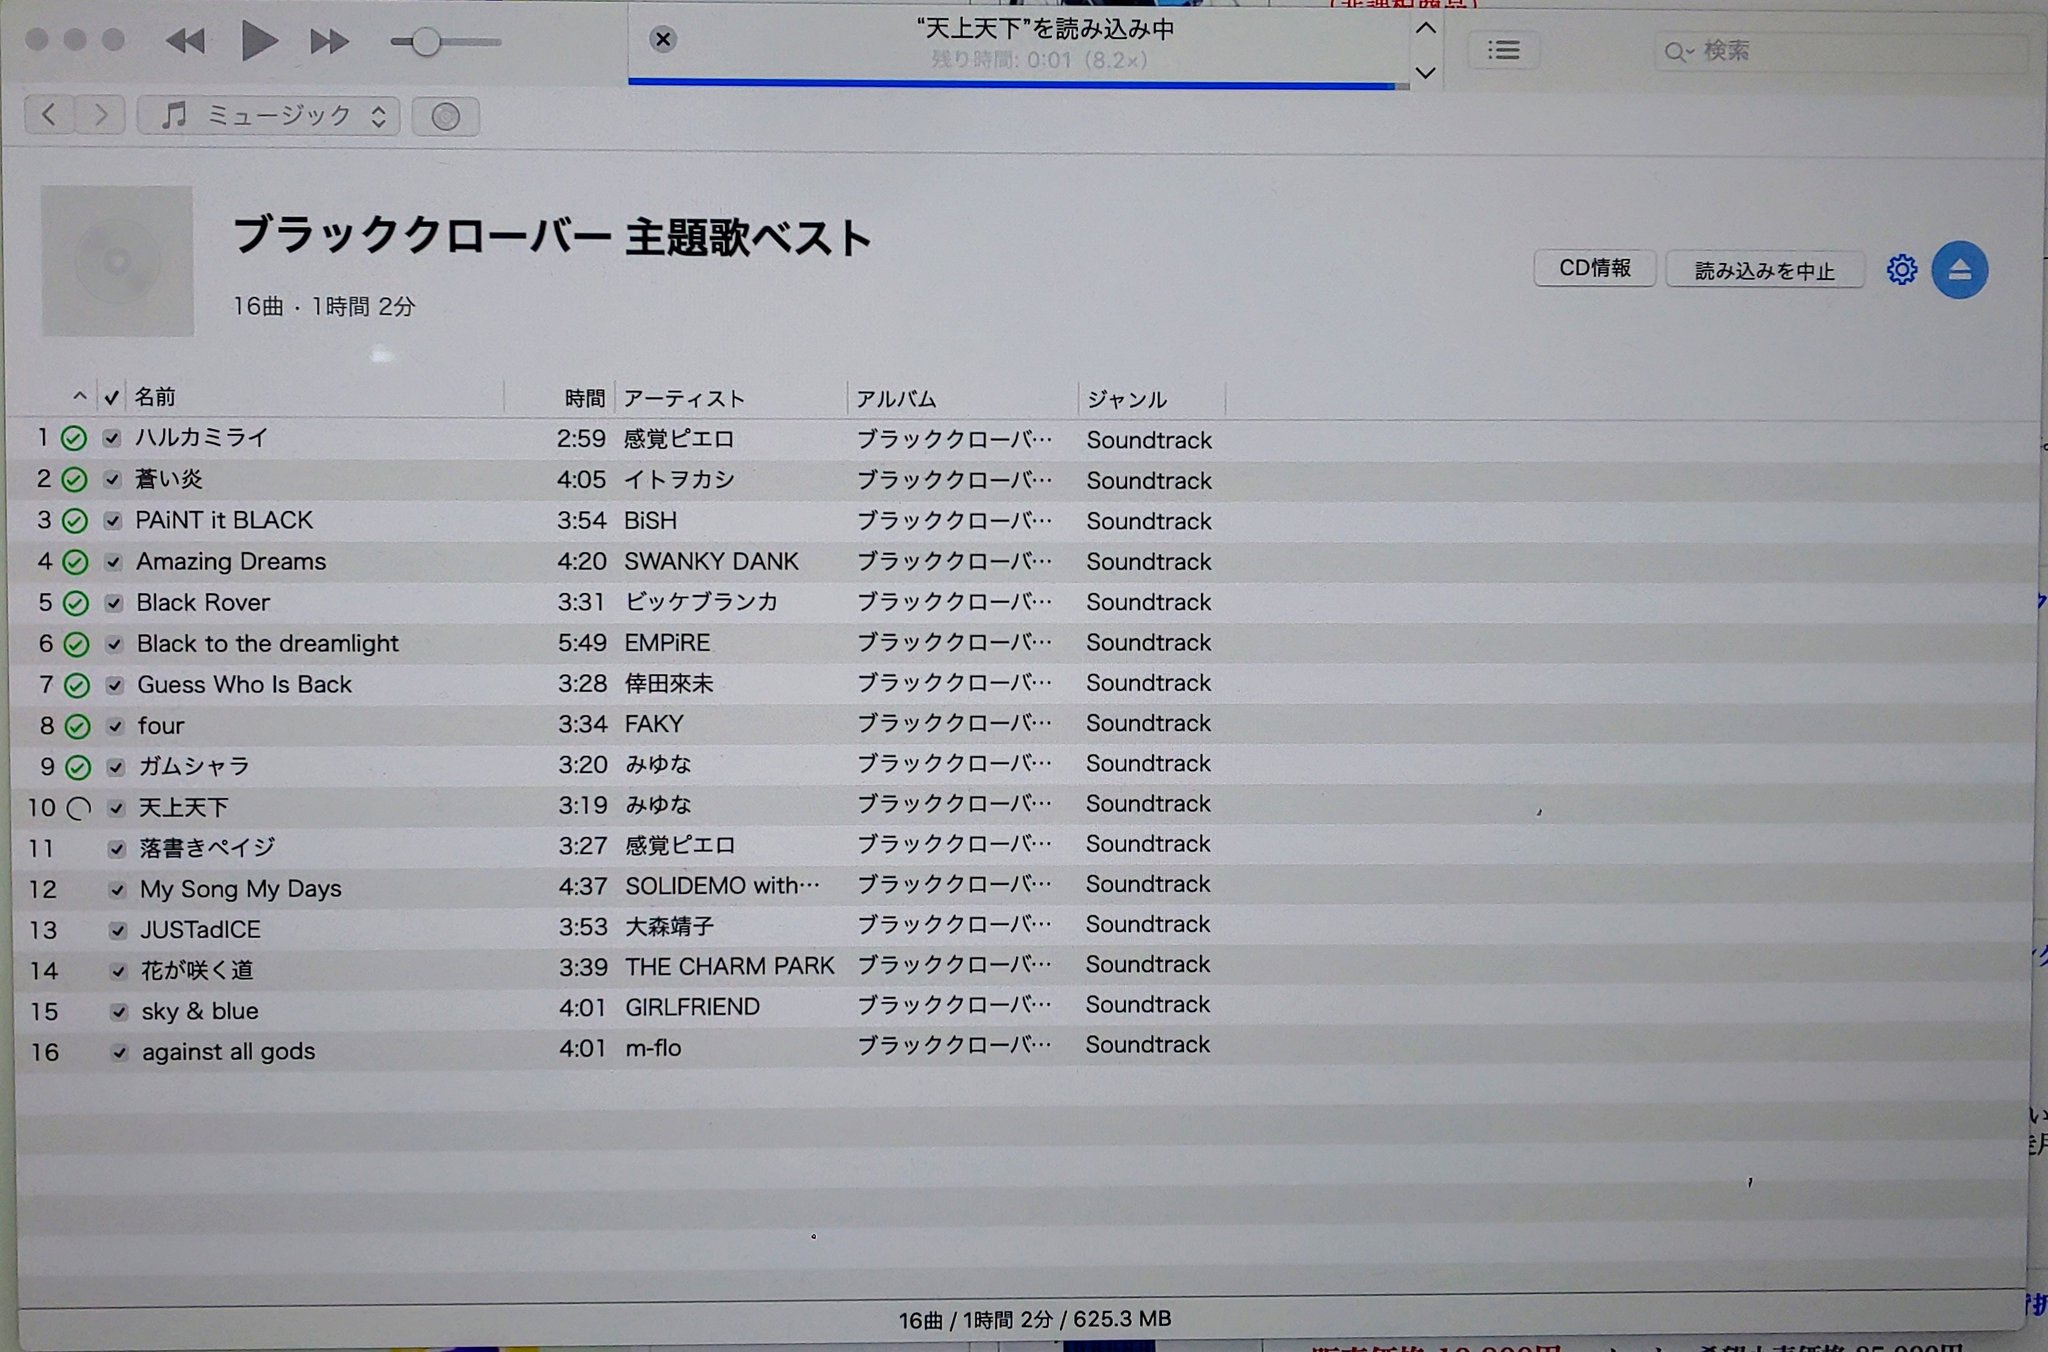
Task: Sort by the アルバム column header
Action: click(x=897, y=399)
